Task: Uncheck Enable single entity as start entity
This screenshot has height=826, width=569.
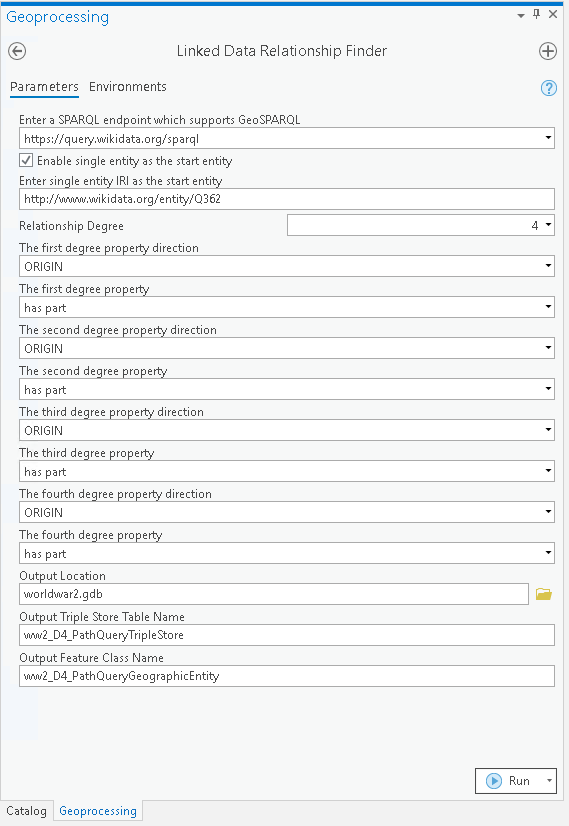Action: [x=26, y=160]
